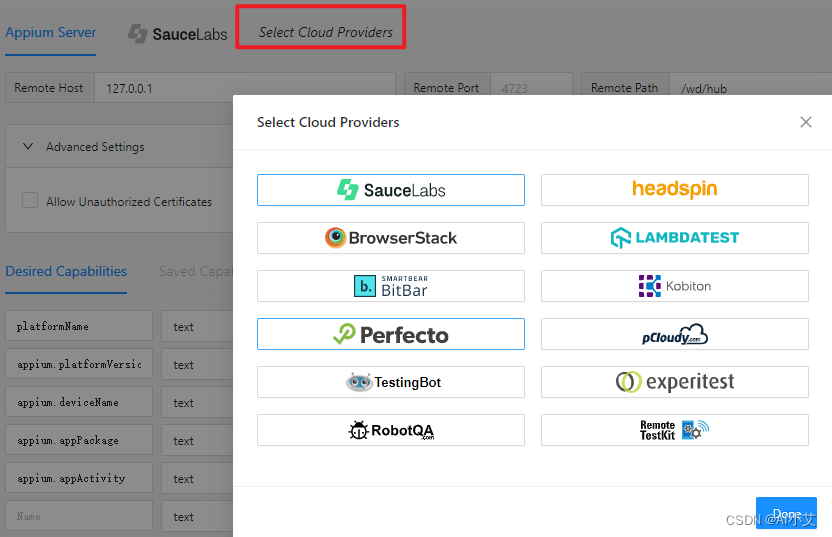The height and width of the screenshot is (537, 832).
Task: Switch to the Appium Server tab
Action: (50, 32)
